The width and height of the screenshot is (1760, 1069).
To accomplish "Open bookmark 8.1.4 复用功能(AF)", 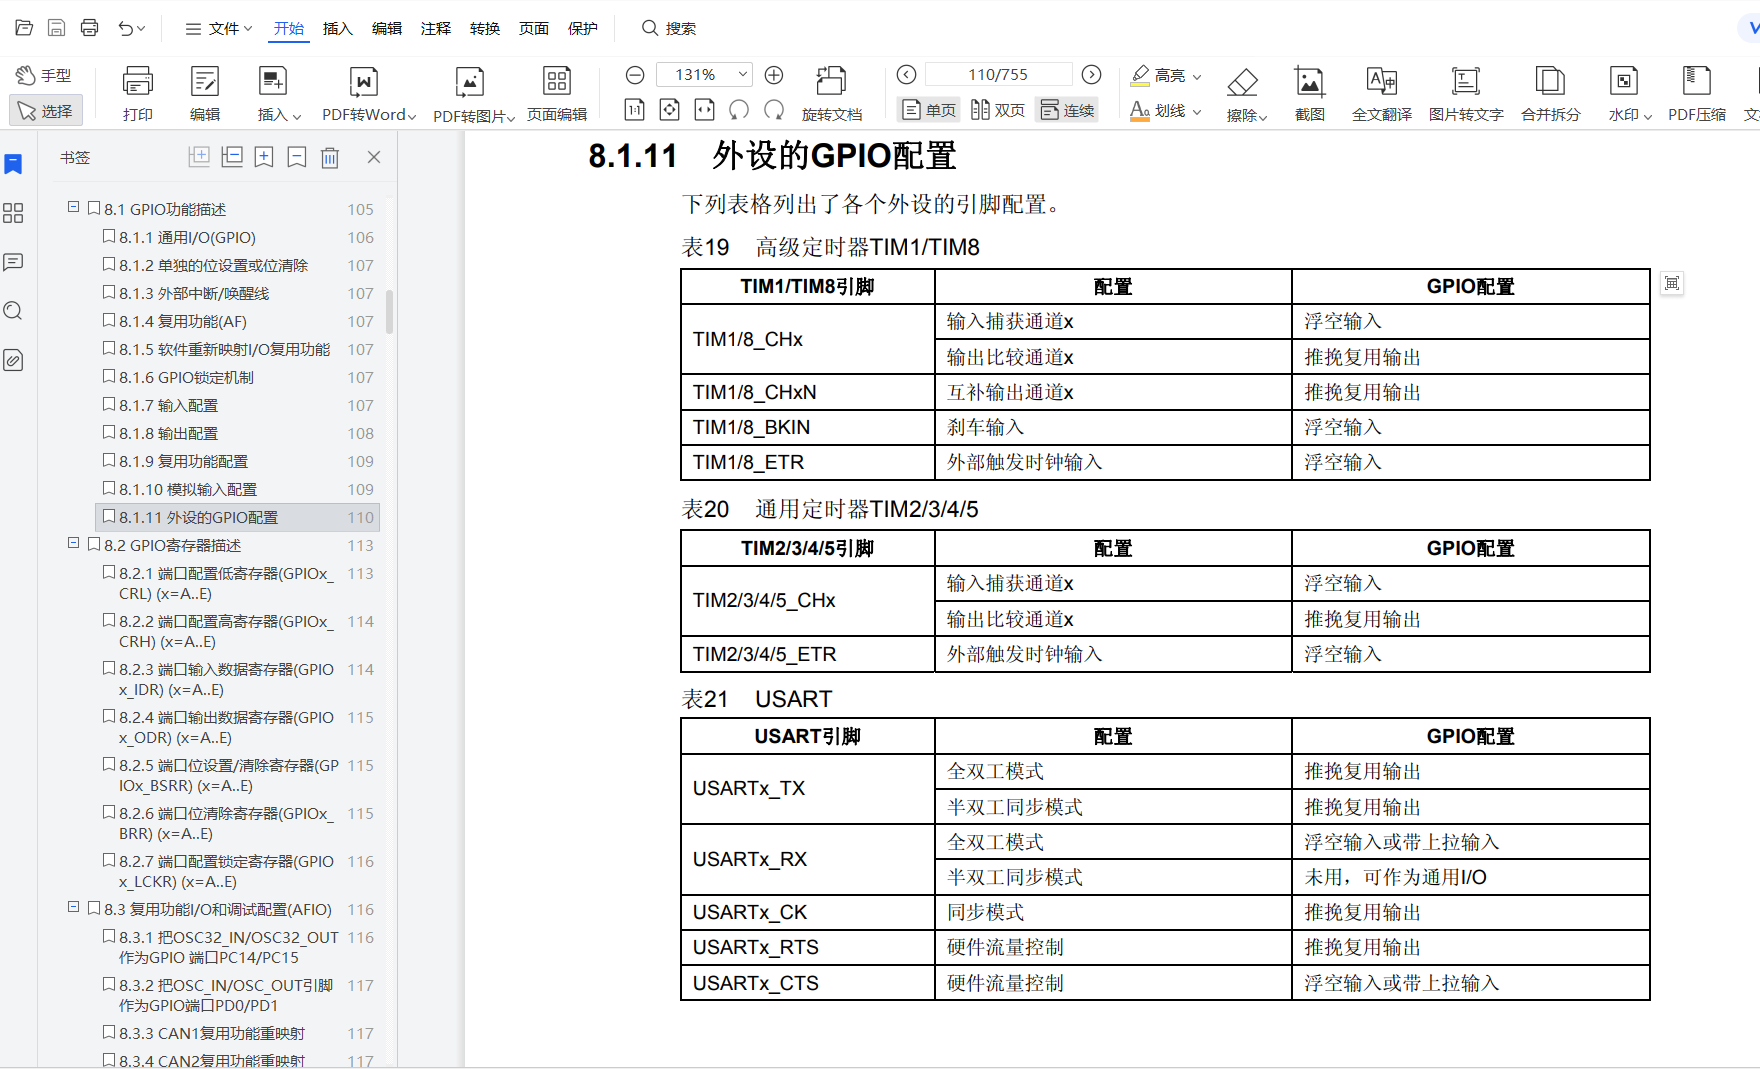I will (183, 321).
